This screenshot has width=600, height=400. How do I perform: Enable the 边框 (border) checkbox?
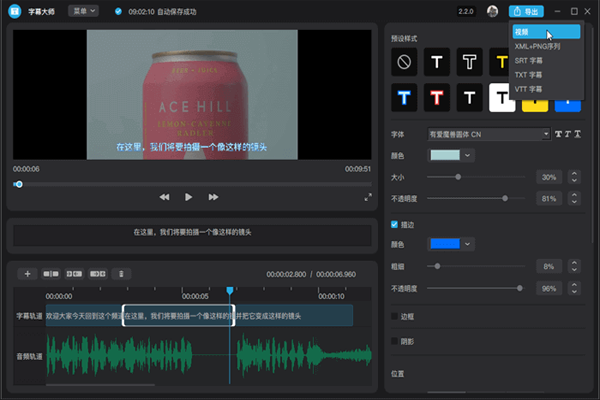(395, 316)
